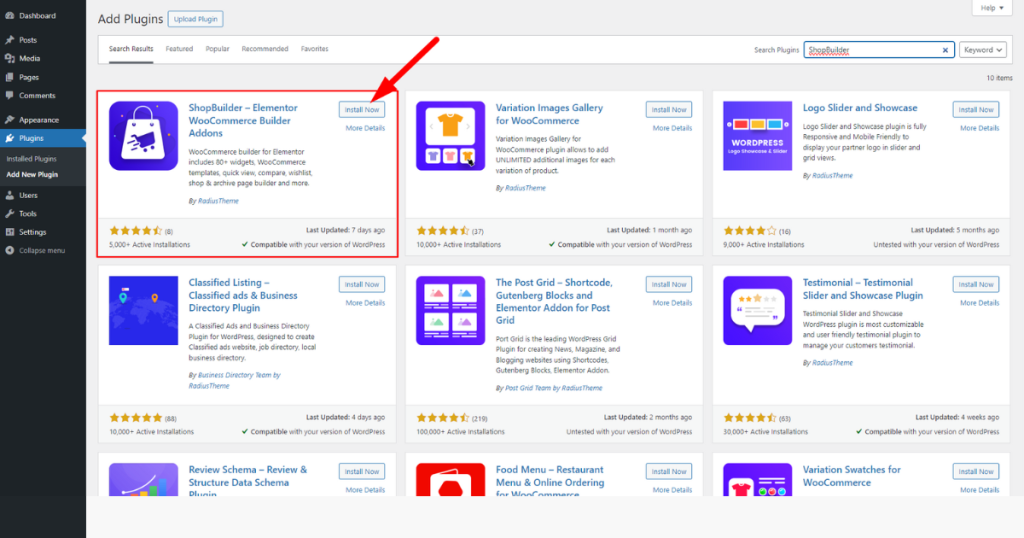Open the Keyword search type dropdown
The width and height of the screenshot is (1024, 538).
click(x=982, y=50)
